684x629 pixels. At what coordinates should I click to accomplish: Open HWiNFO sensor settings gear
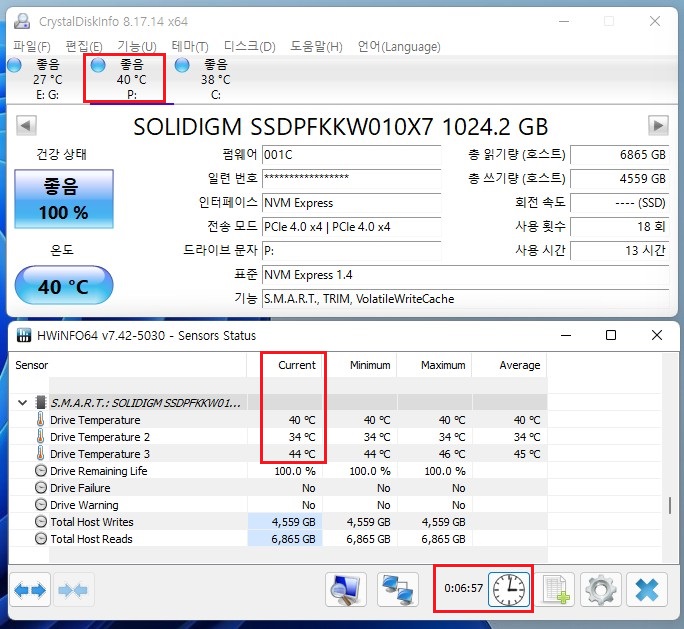click(601, 590)
